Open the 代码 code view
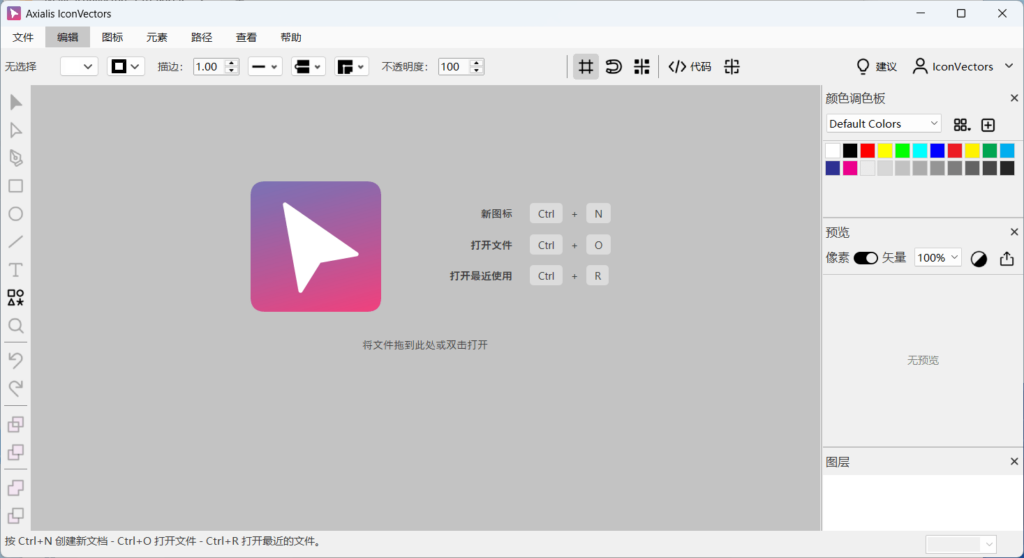1024x558 pixels. click(x=690, y=67)
